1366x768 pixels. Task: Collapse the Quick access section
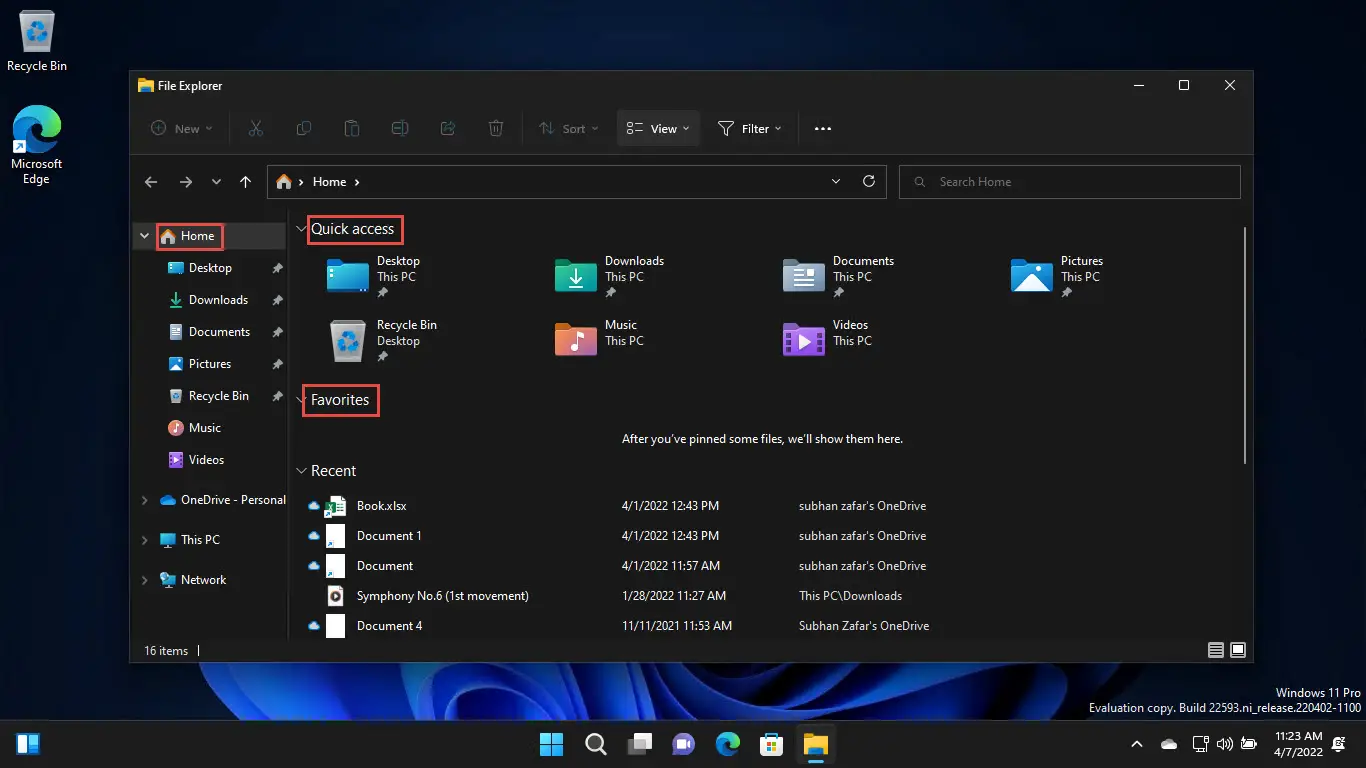pyautogui.click(x=301, y=229)
